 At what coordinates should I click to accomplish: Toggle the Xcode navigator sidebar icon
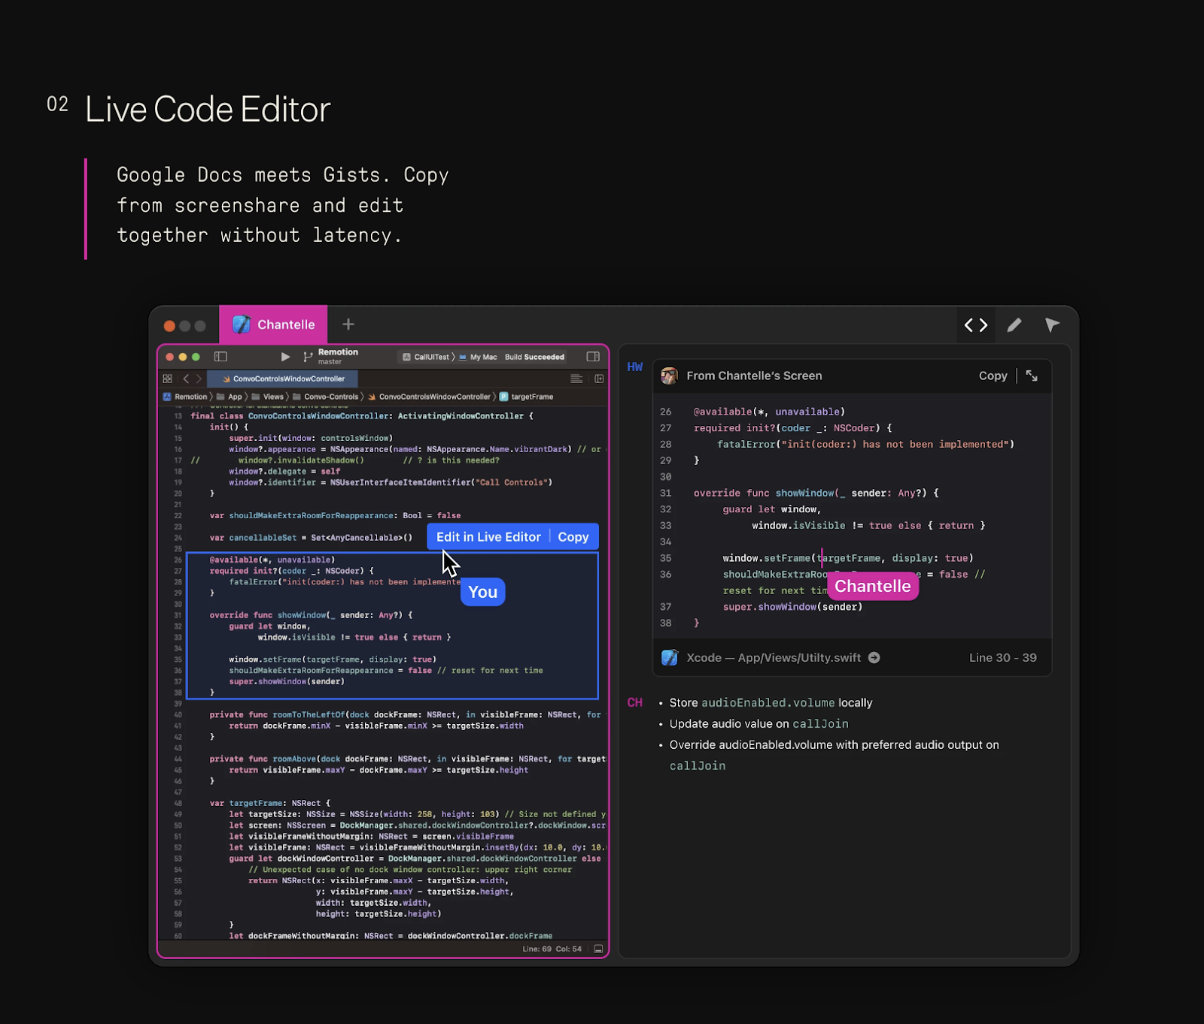tap(221, 356)
